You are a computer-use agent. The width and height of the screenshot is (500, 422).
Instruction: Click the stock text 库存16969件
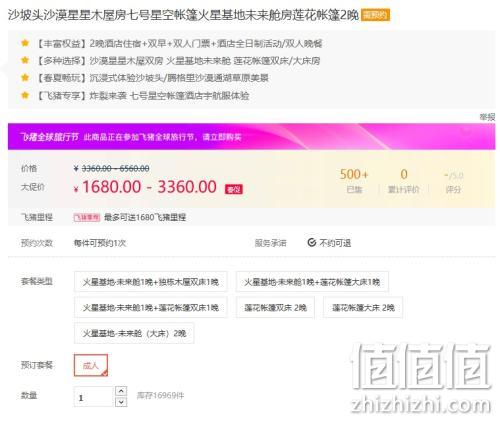tap(160, 396)
